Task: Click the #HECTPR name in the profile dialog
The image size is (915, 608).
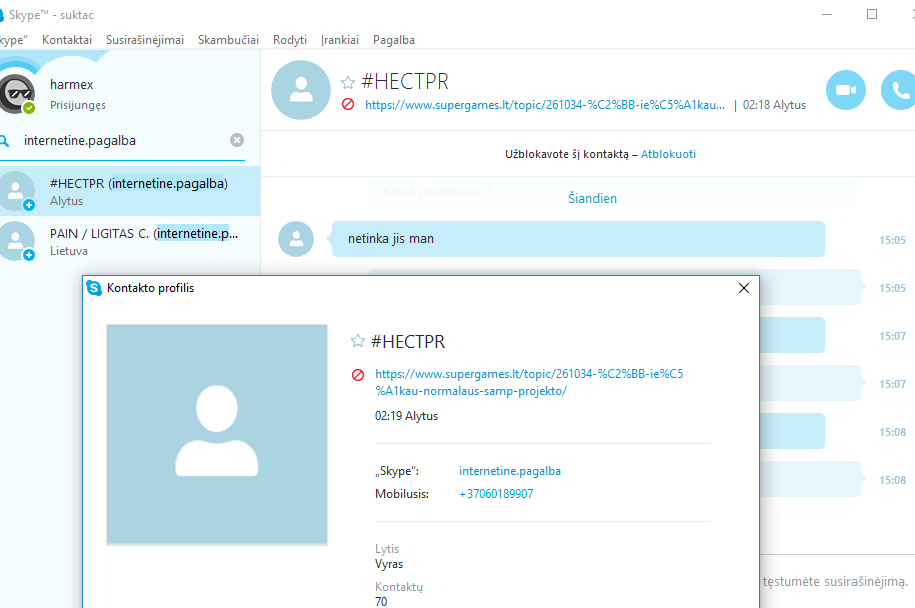Action: 408,341
